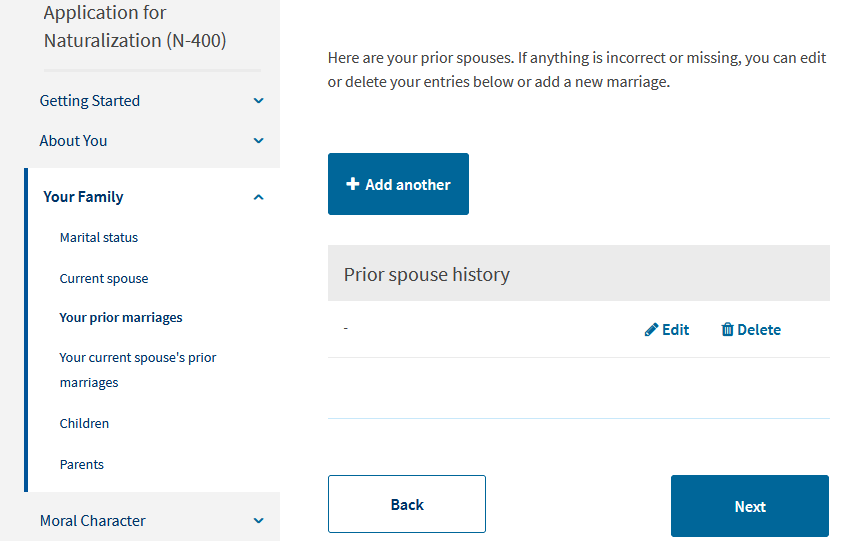This screenshot has width=858, height=541.
Task: Click the trash can icon for Delete
Action: pyautogui.click(x=727, y=330)
